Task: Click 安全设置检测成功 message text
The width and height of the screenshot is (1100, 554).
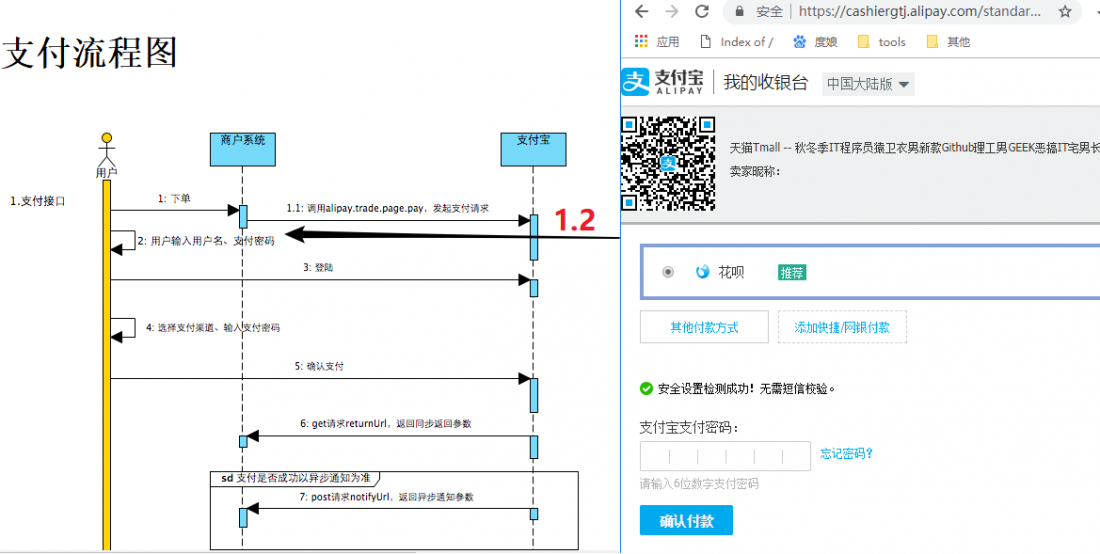Action: click(746, 389)
